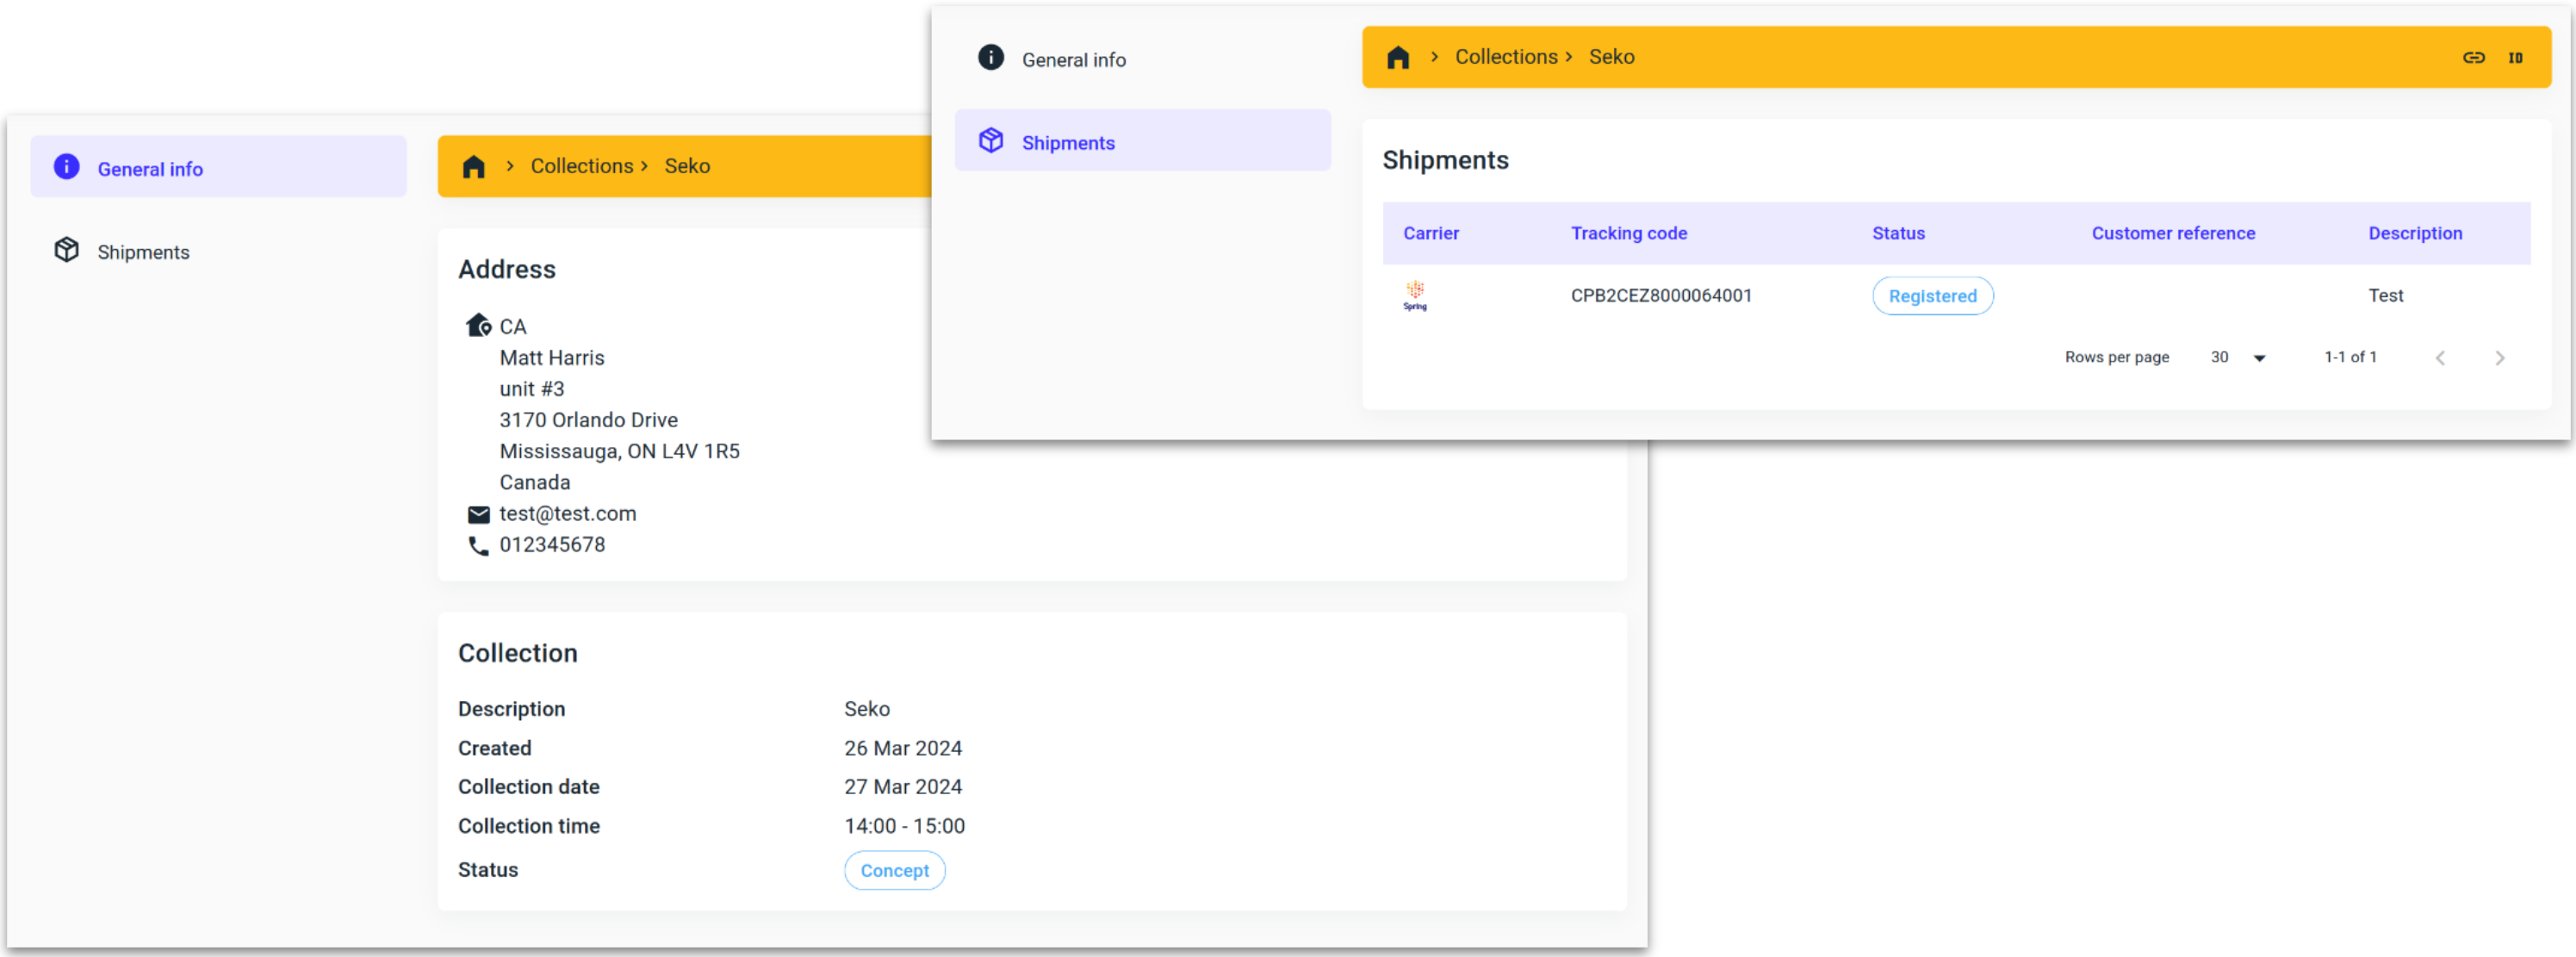The height and width of the screenshot is (957, 2576).
Task: Click the home icon above the Shipments table
Action: tap(1398, 58)
